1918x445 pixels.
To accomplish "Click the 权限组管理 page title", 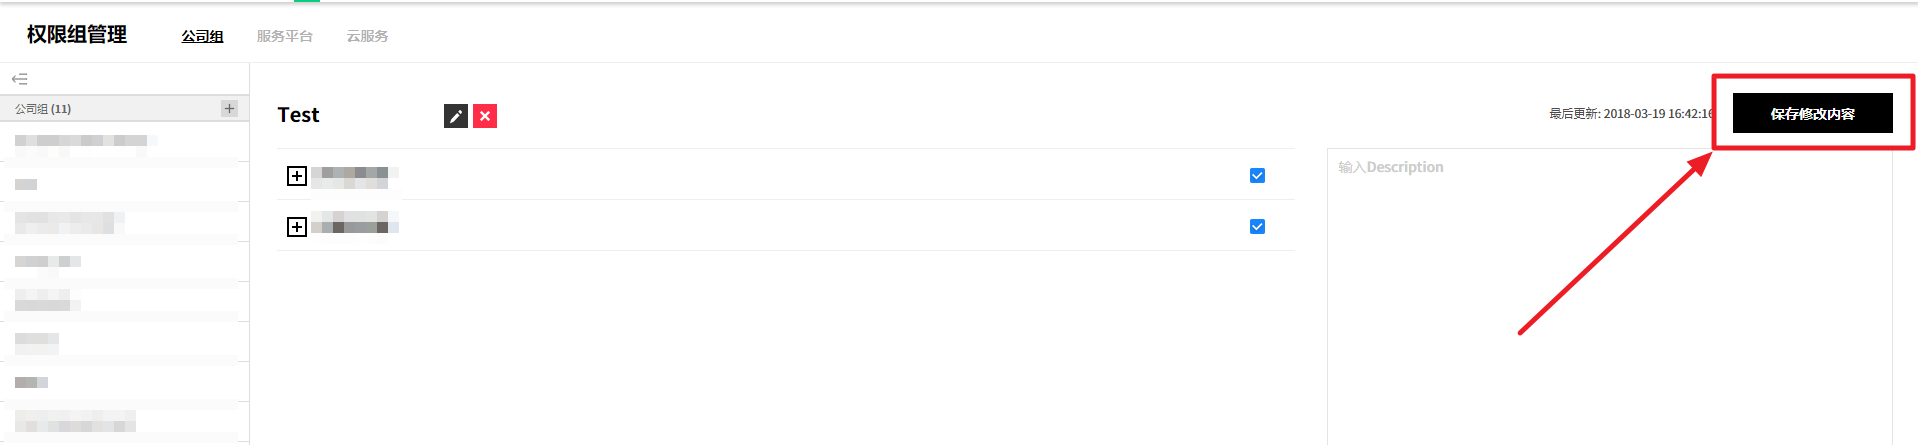I will pos(77,35).
